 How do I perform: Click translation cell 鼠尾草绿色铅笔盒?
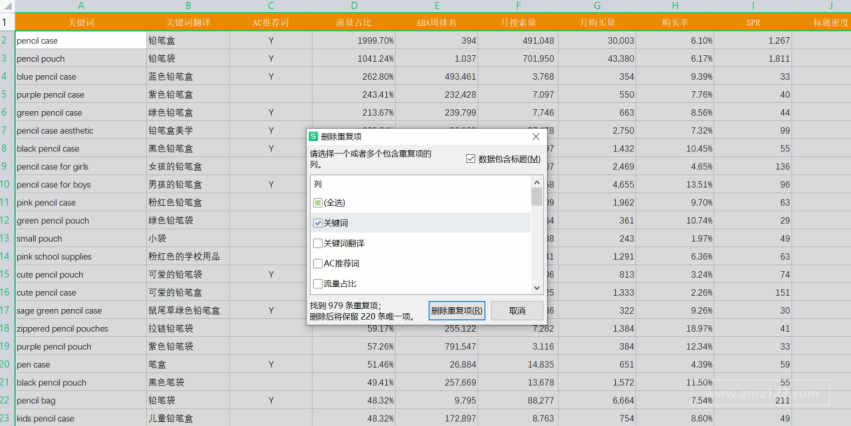point(188,310)
